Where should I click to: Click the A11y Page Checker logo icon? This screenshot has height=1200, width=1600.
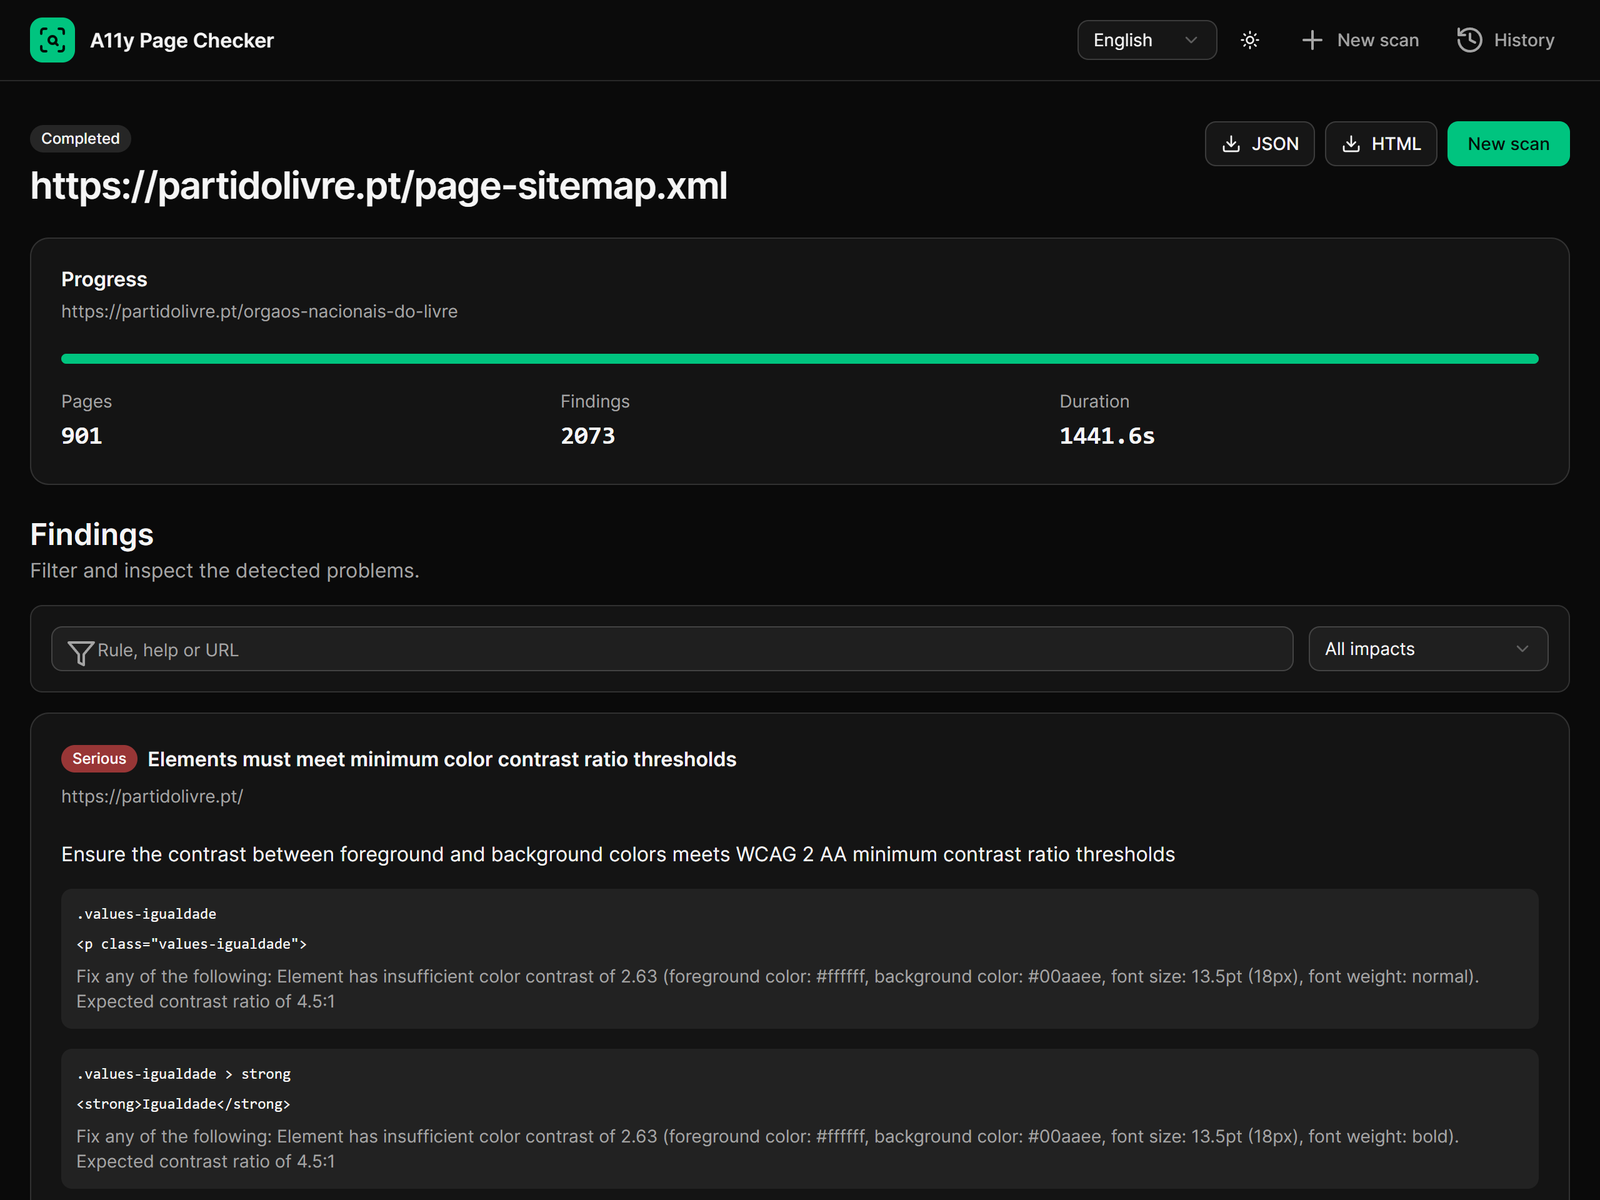(52, 40)
